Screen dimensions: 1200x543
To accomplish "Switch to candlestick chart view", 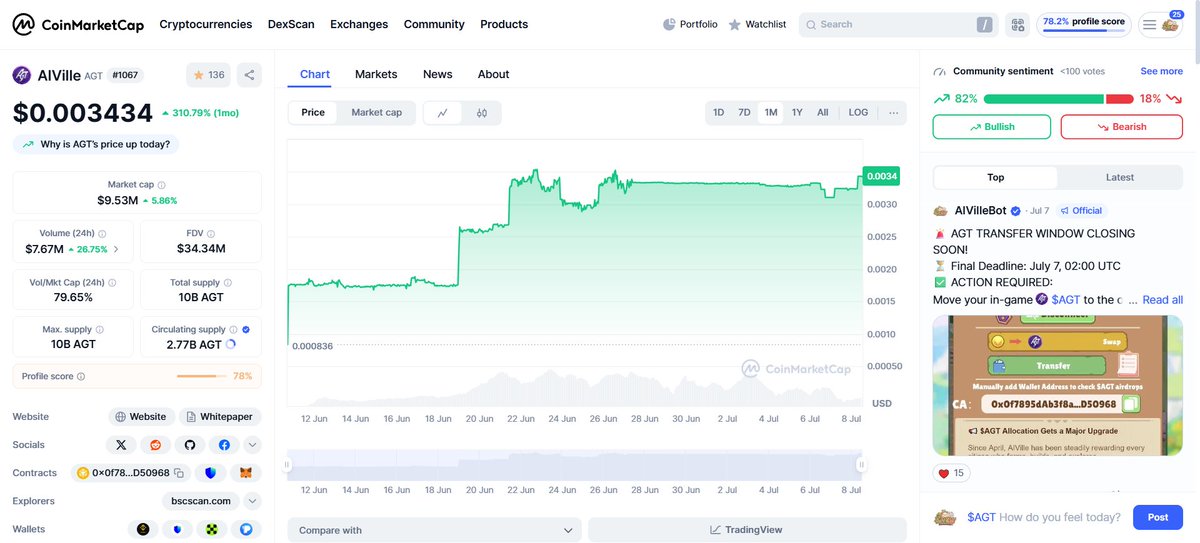I will coord(481,113).
